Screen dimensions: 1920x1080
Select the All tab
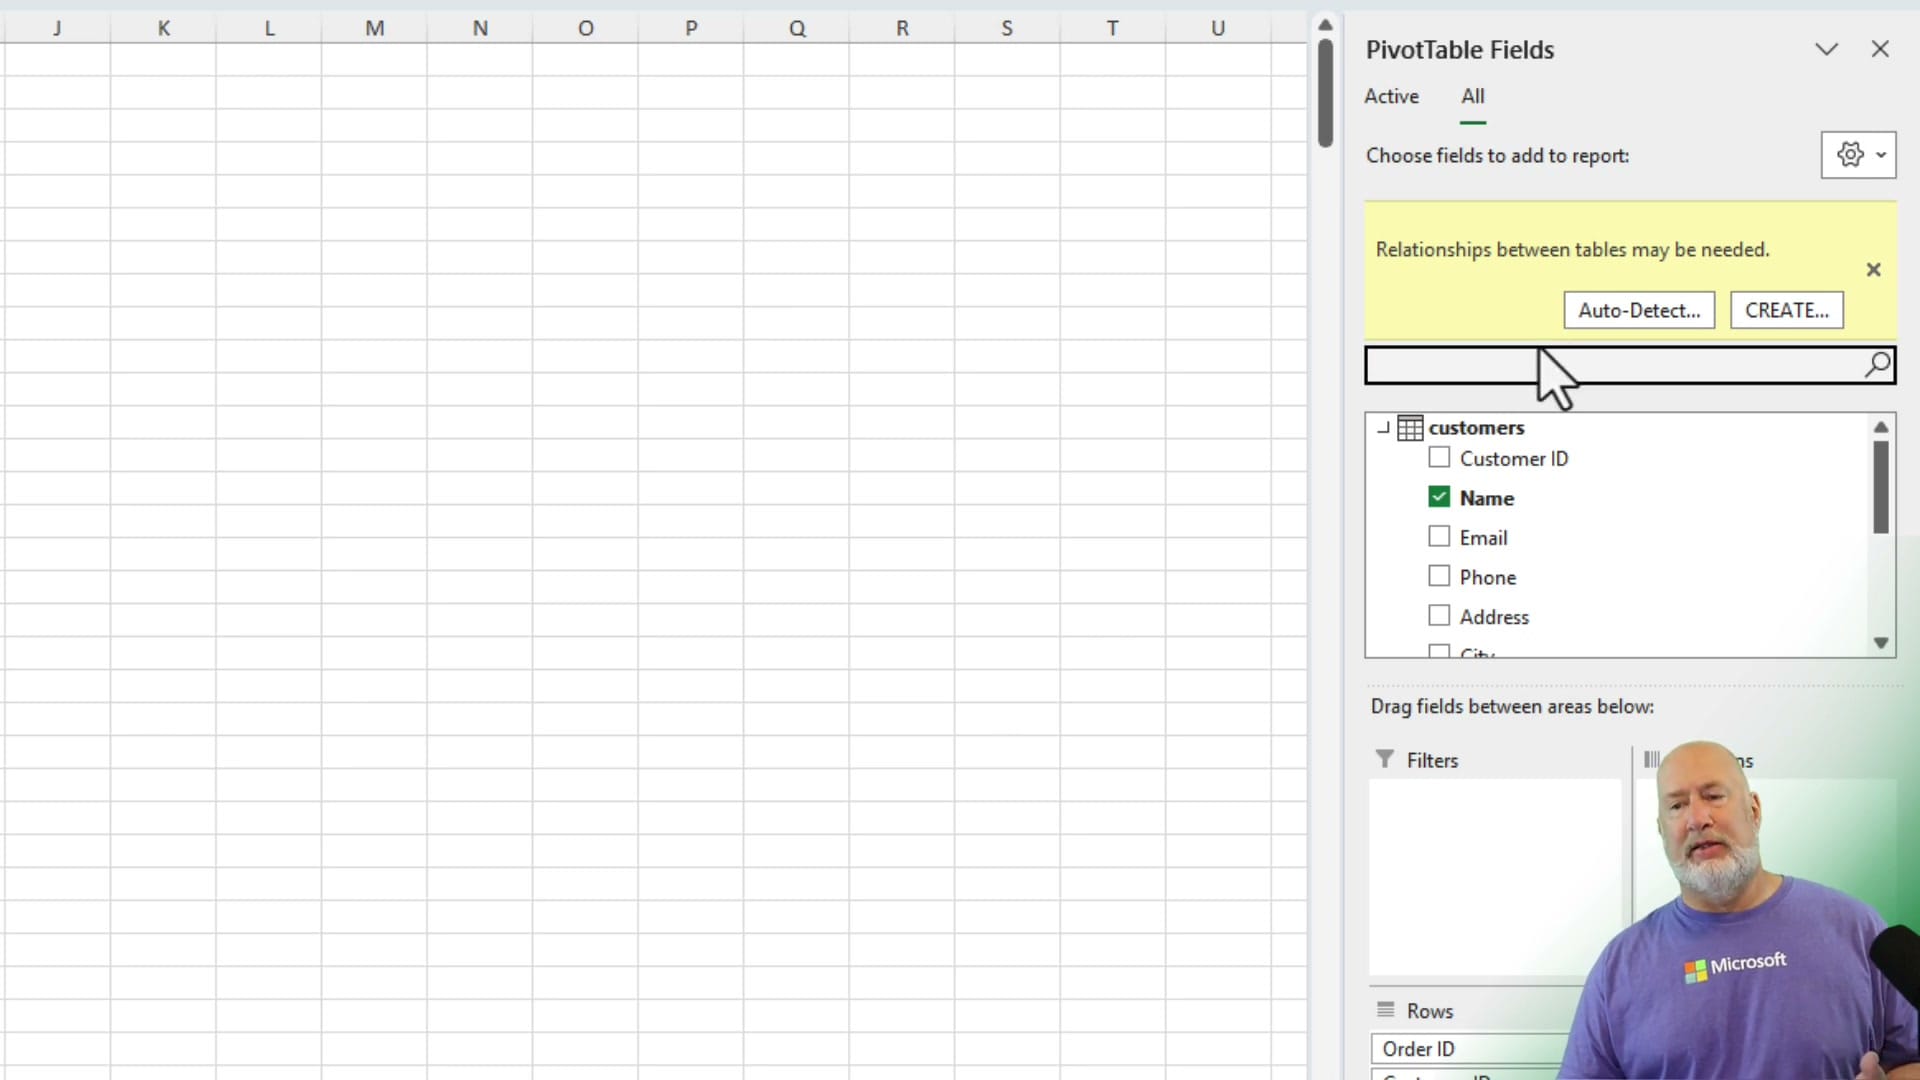(1473, 96)
